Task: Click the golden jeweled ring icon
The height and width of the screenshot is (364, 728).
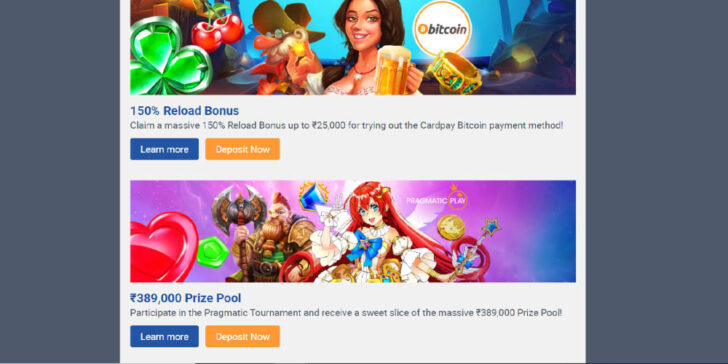Action: point(454,73)
